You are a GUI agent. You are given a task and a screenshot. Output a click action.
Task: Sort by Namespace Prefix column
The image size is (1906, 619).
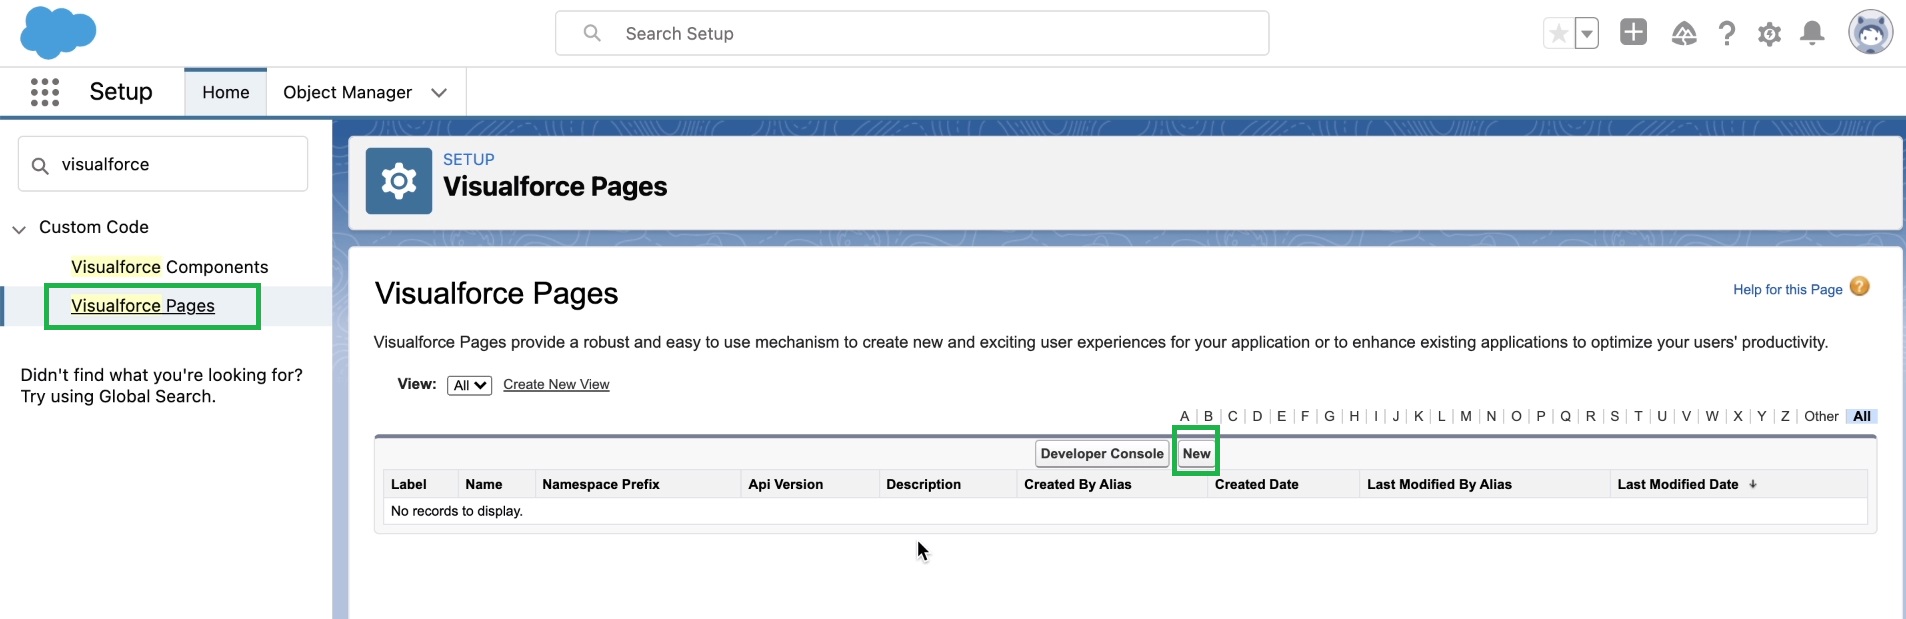601,484
